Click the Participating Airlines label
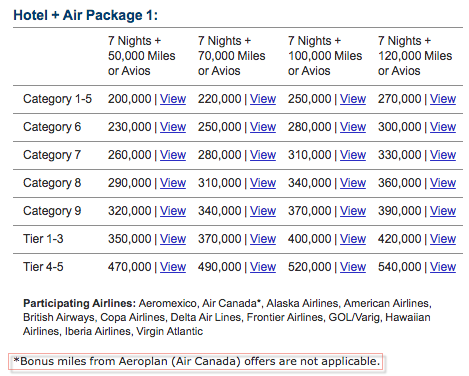The image size is (469, 376). pyautogui.click(x=79, y=303)
